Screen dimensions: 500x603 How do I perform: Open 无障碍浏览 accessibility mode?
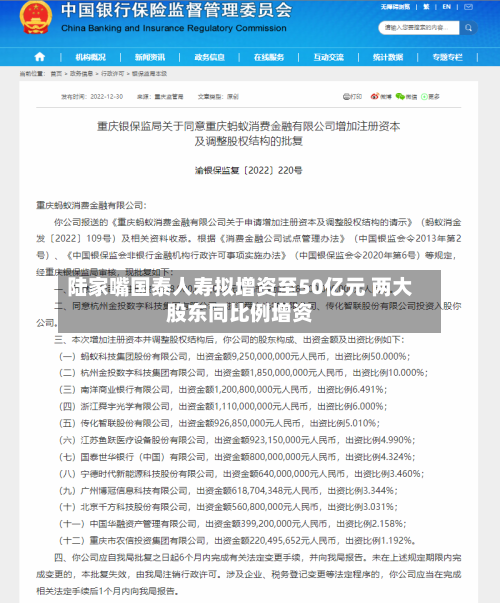coord(395,7)
